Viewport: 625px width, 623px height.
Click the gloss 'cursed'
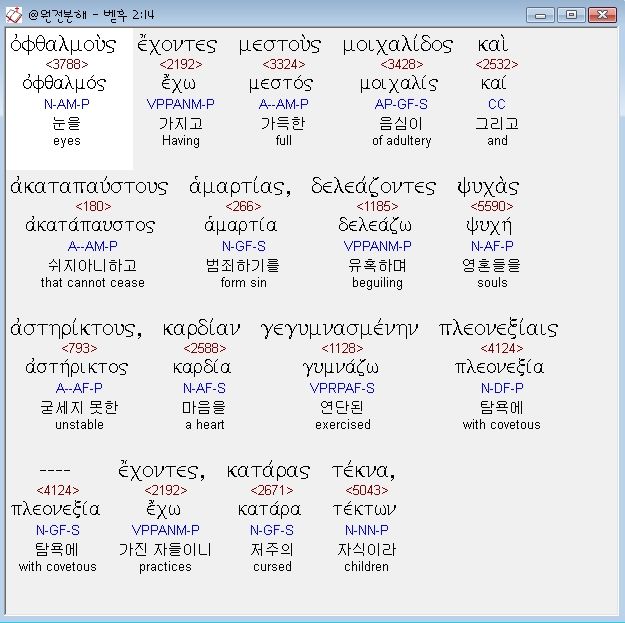click(272, 566)
